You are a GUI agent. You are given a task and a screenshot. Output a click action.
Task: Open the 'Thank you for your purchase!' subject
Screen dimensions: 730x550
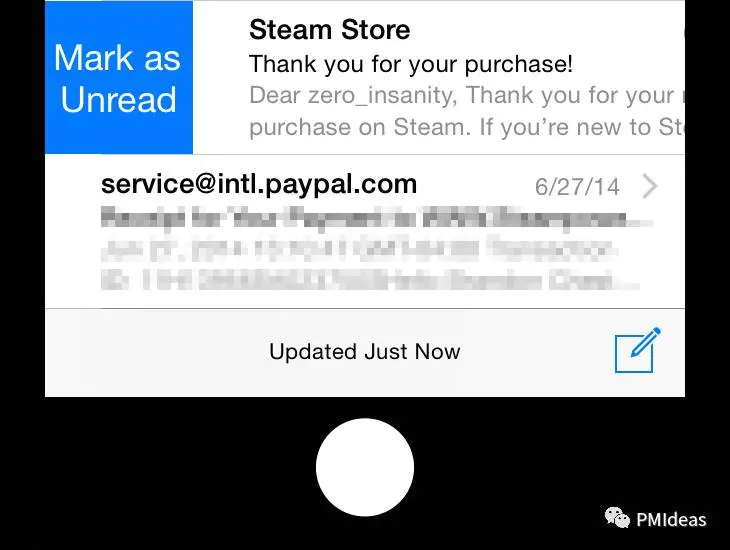tap(411, 64)
